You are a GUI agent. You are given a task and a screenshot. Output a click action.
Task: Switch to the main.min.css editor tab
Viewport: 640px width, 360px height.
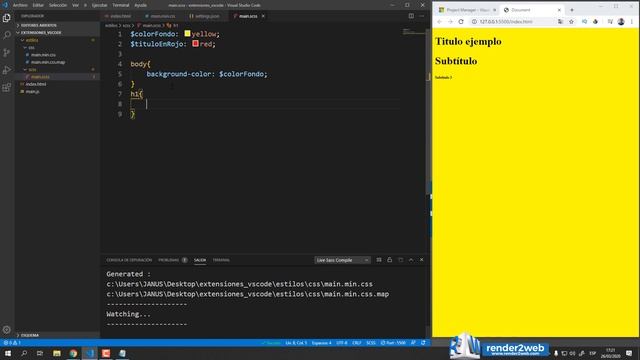pyautogui.click(x=162, y=16)
